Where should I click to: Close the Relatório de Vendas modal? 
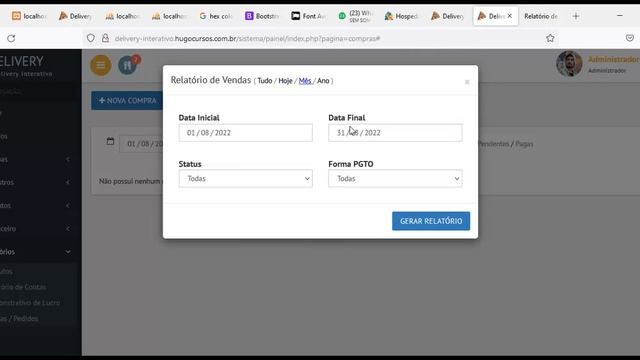(467, 82)
